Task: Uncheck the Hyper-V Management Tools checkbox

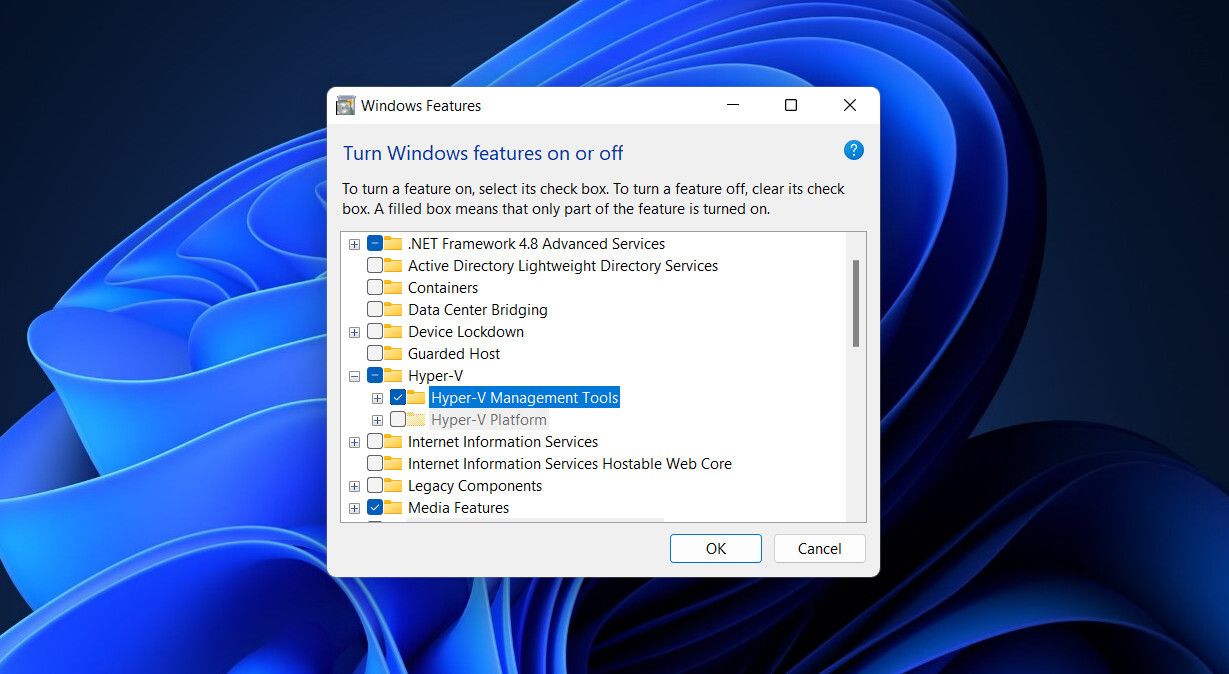Action: pos(397,397)
